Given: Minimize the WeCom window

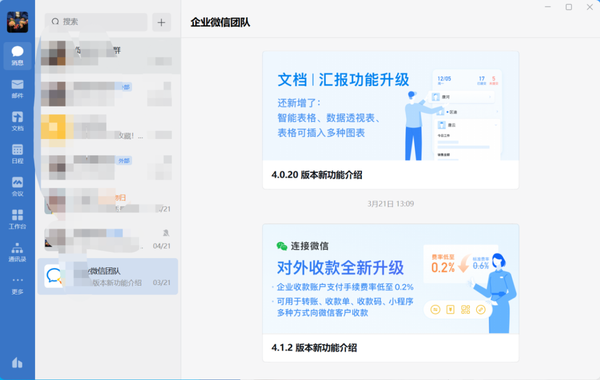Looking at the screenshot, I should point(548,7).
